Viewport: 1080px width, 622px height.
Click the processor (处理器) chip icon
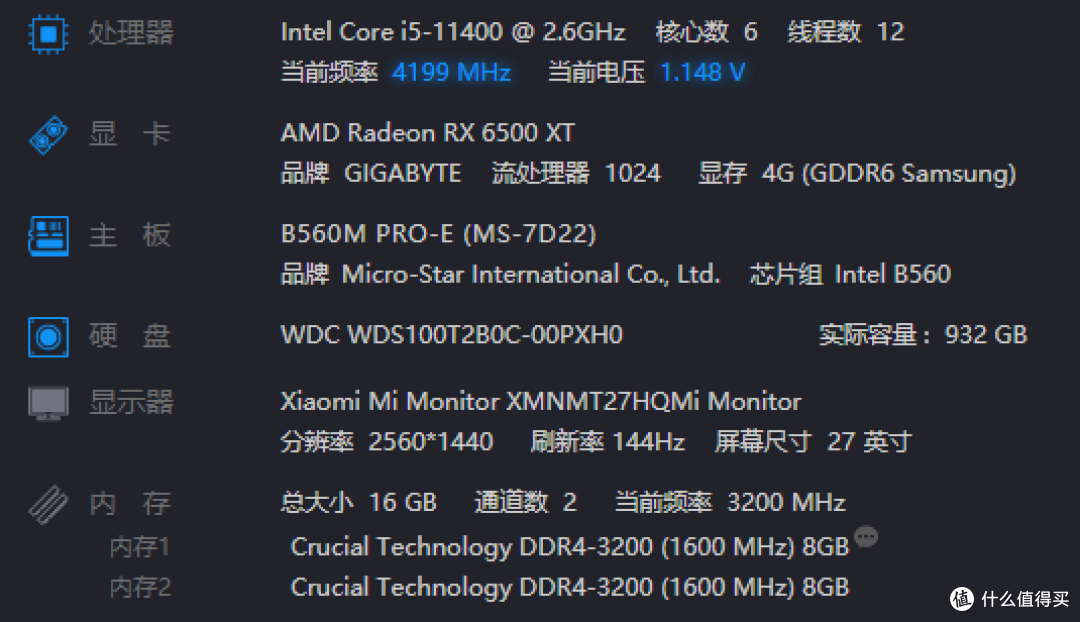point(48,33)
